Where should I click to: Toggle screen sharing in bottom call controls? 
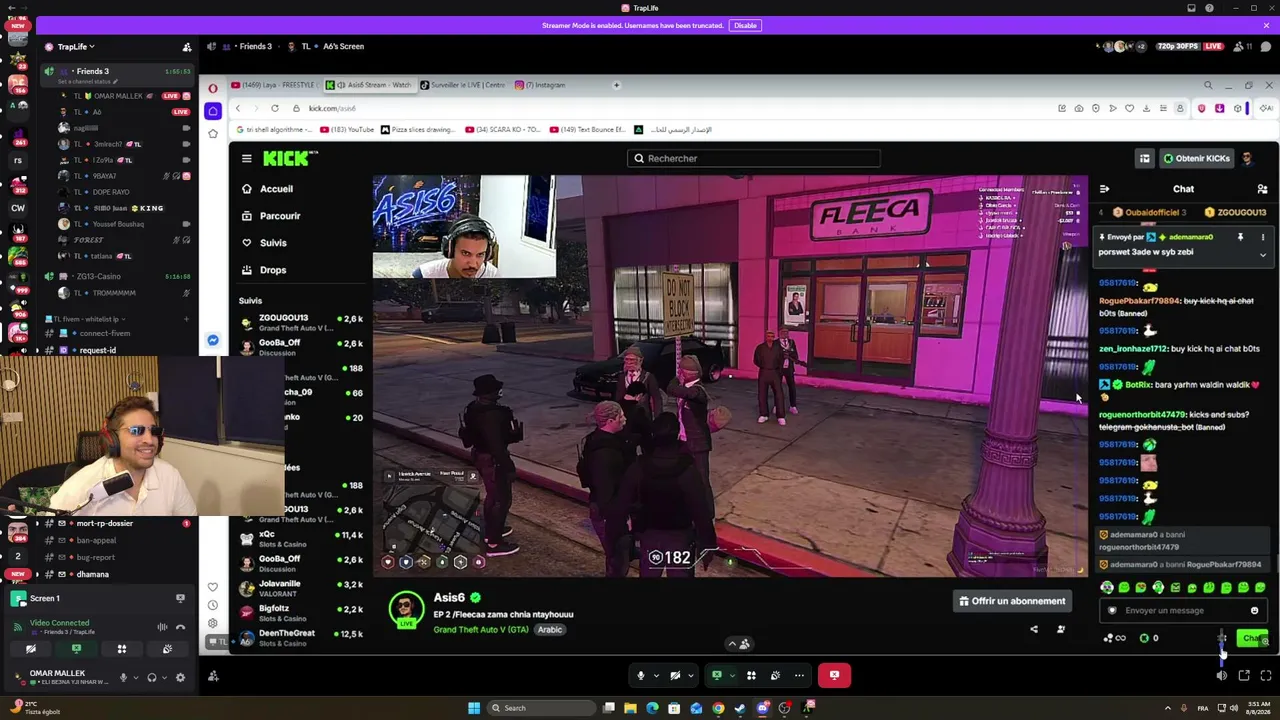[x=716, y=675]
